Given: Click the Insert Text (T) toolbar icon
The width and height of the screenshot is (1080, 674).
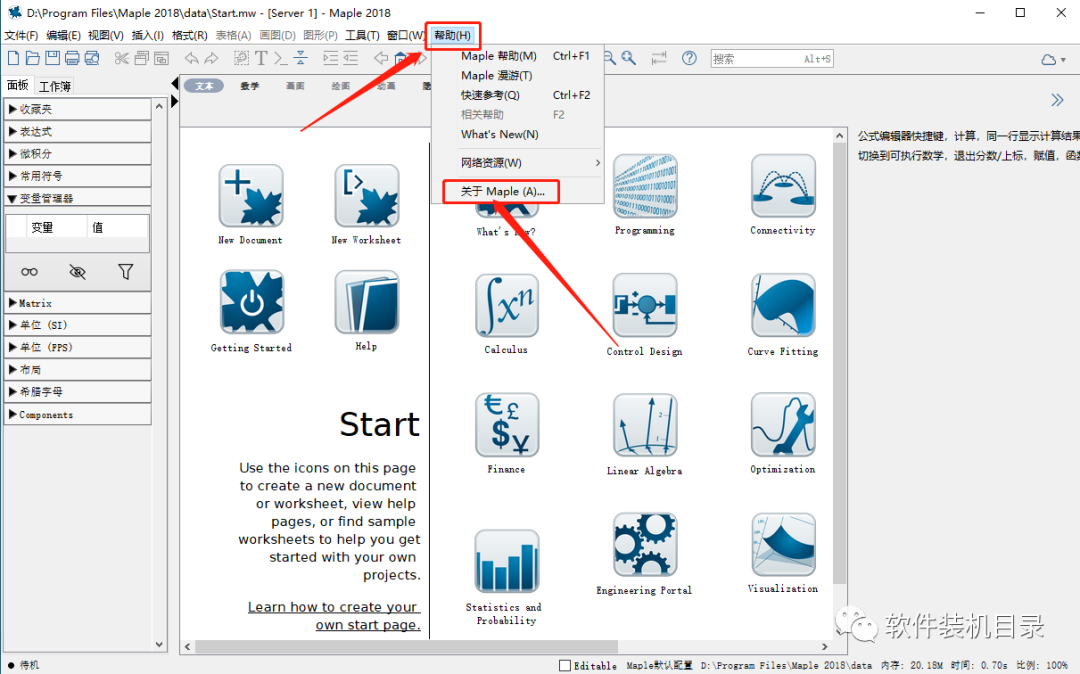Looking at the screenshot, I should [x=261, y=59].
